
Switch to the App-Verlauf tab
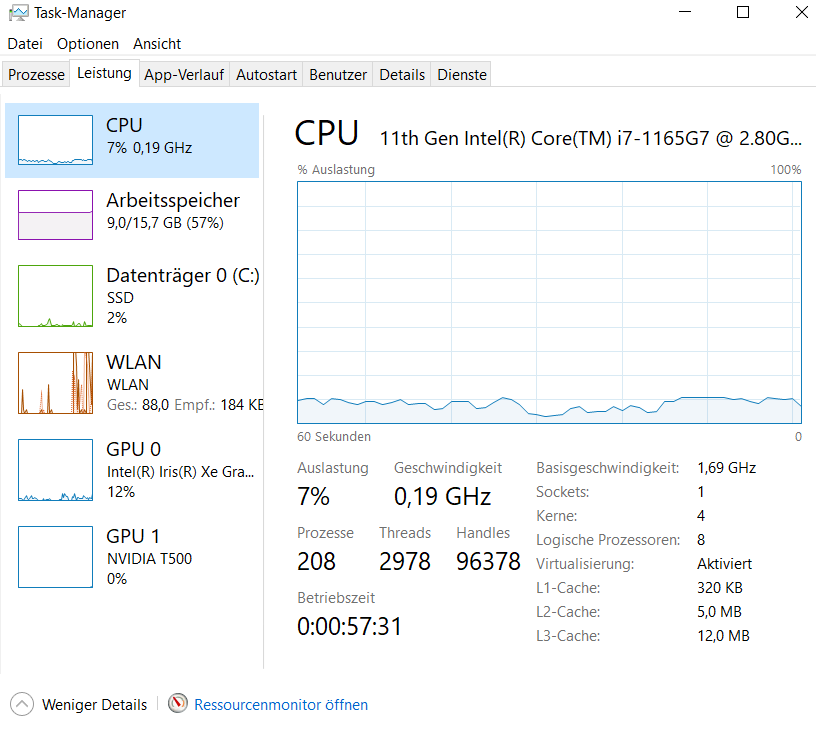pyautogui.click(x=184, y=74)
